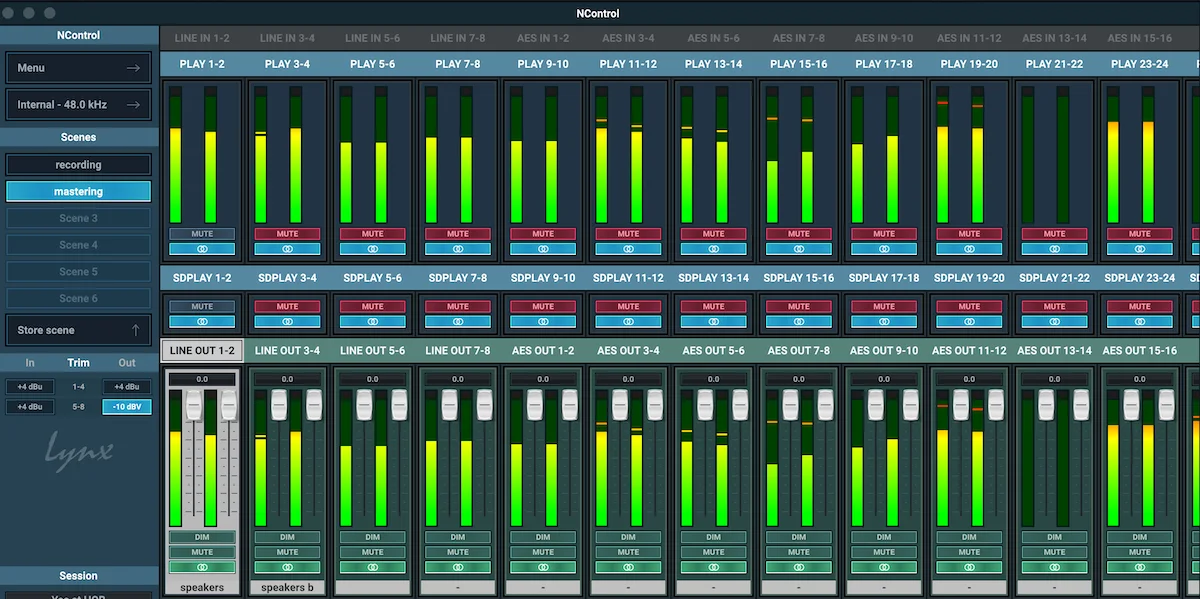Select the PLAY 15-16 header
The image size is (1200, 599).
798,64
